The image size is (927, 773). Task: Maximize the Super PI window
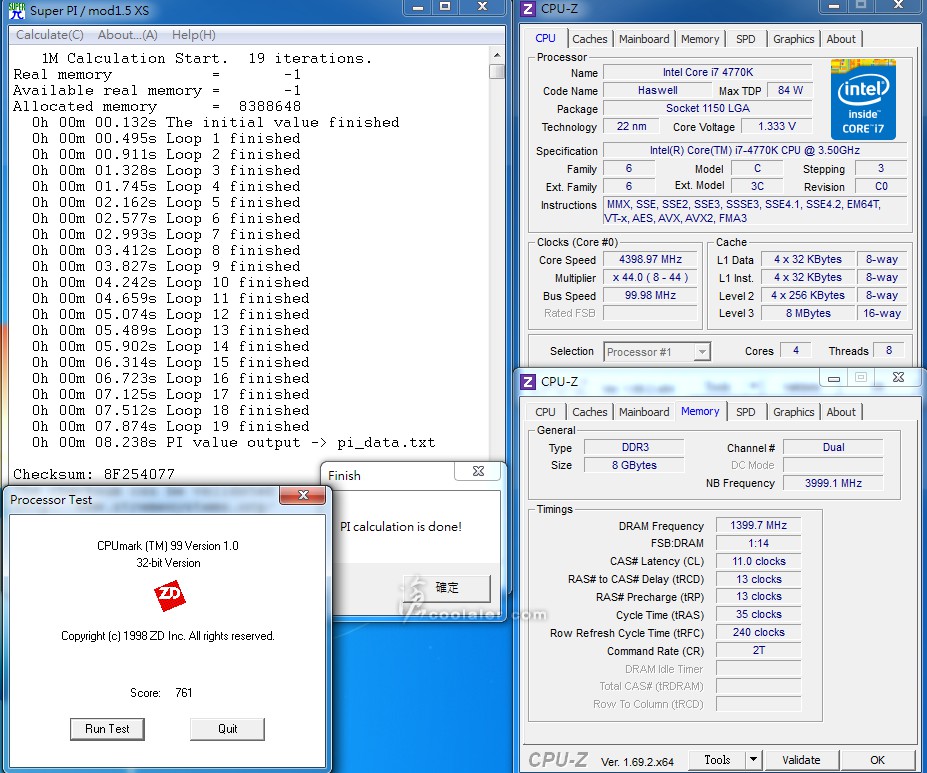click(445, 7)
